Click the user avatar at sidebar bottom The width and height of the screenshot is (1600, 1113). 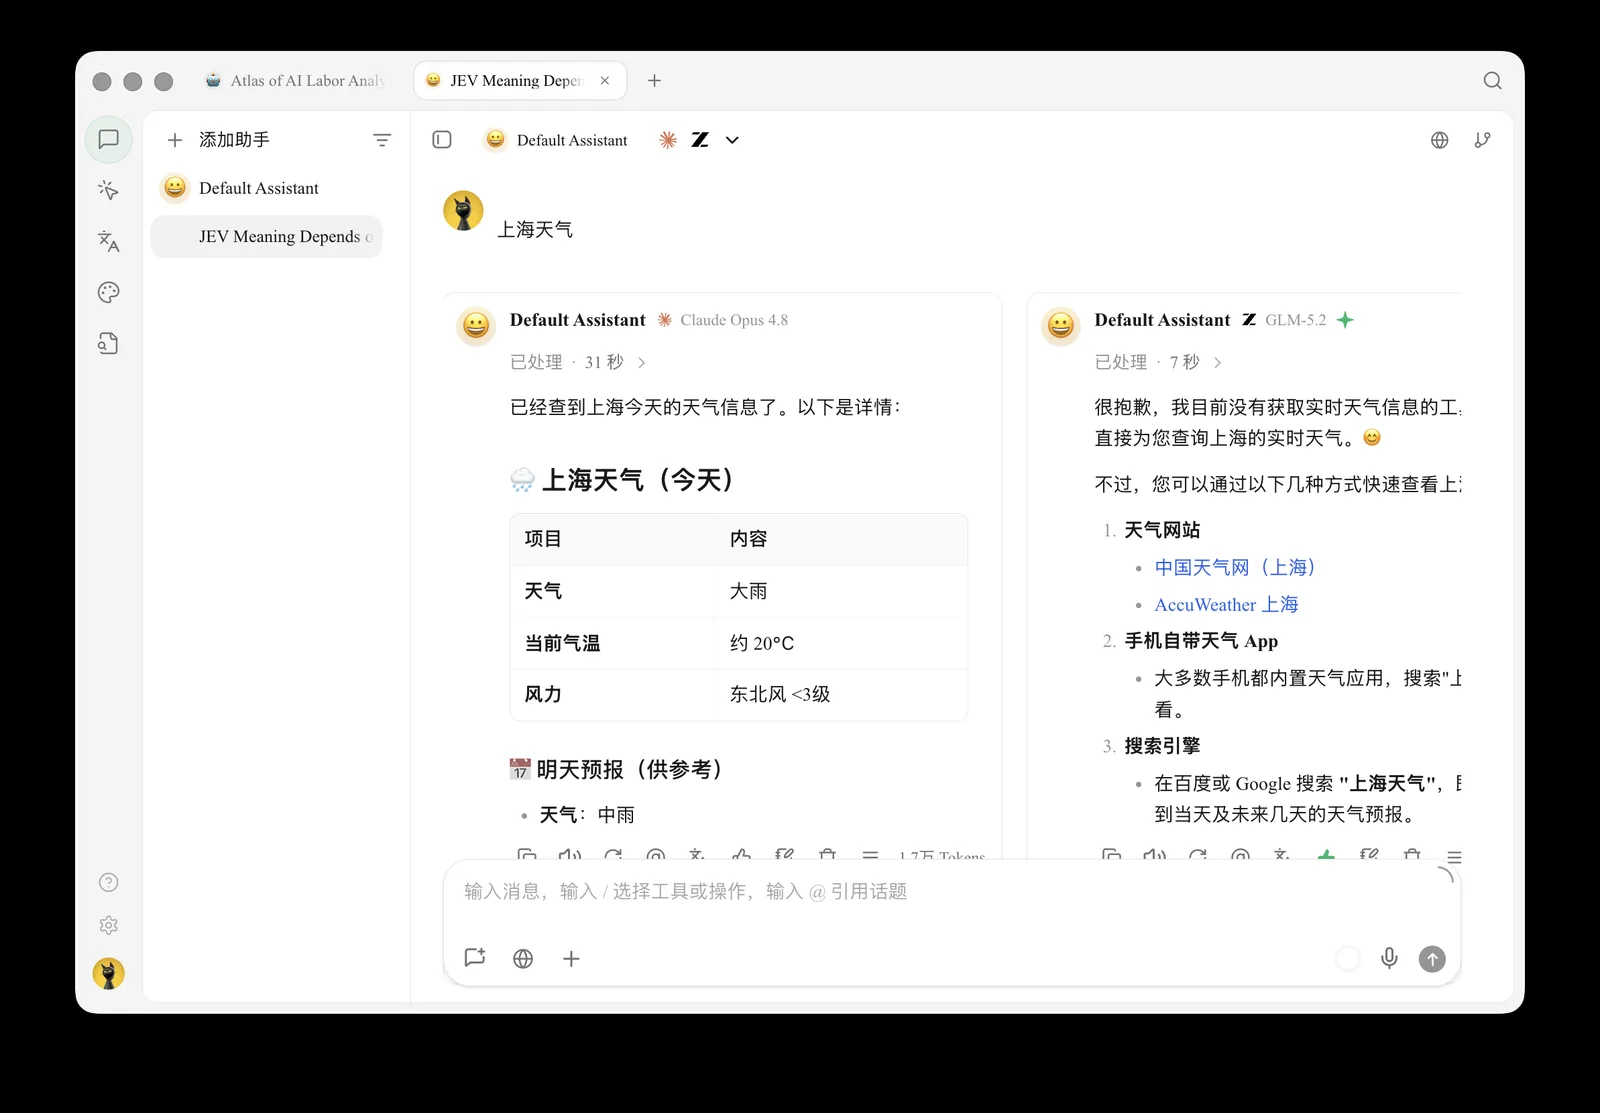point(109,973)
